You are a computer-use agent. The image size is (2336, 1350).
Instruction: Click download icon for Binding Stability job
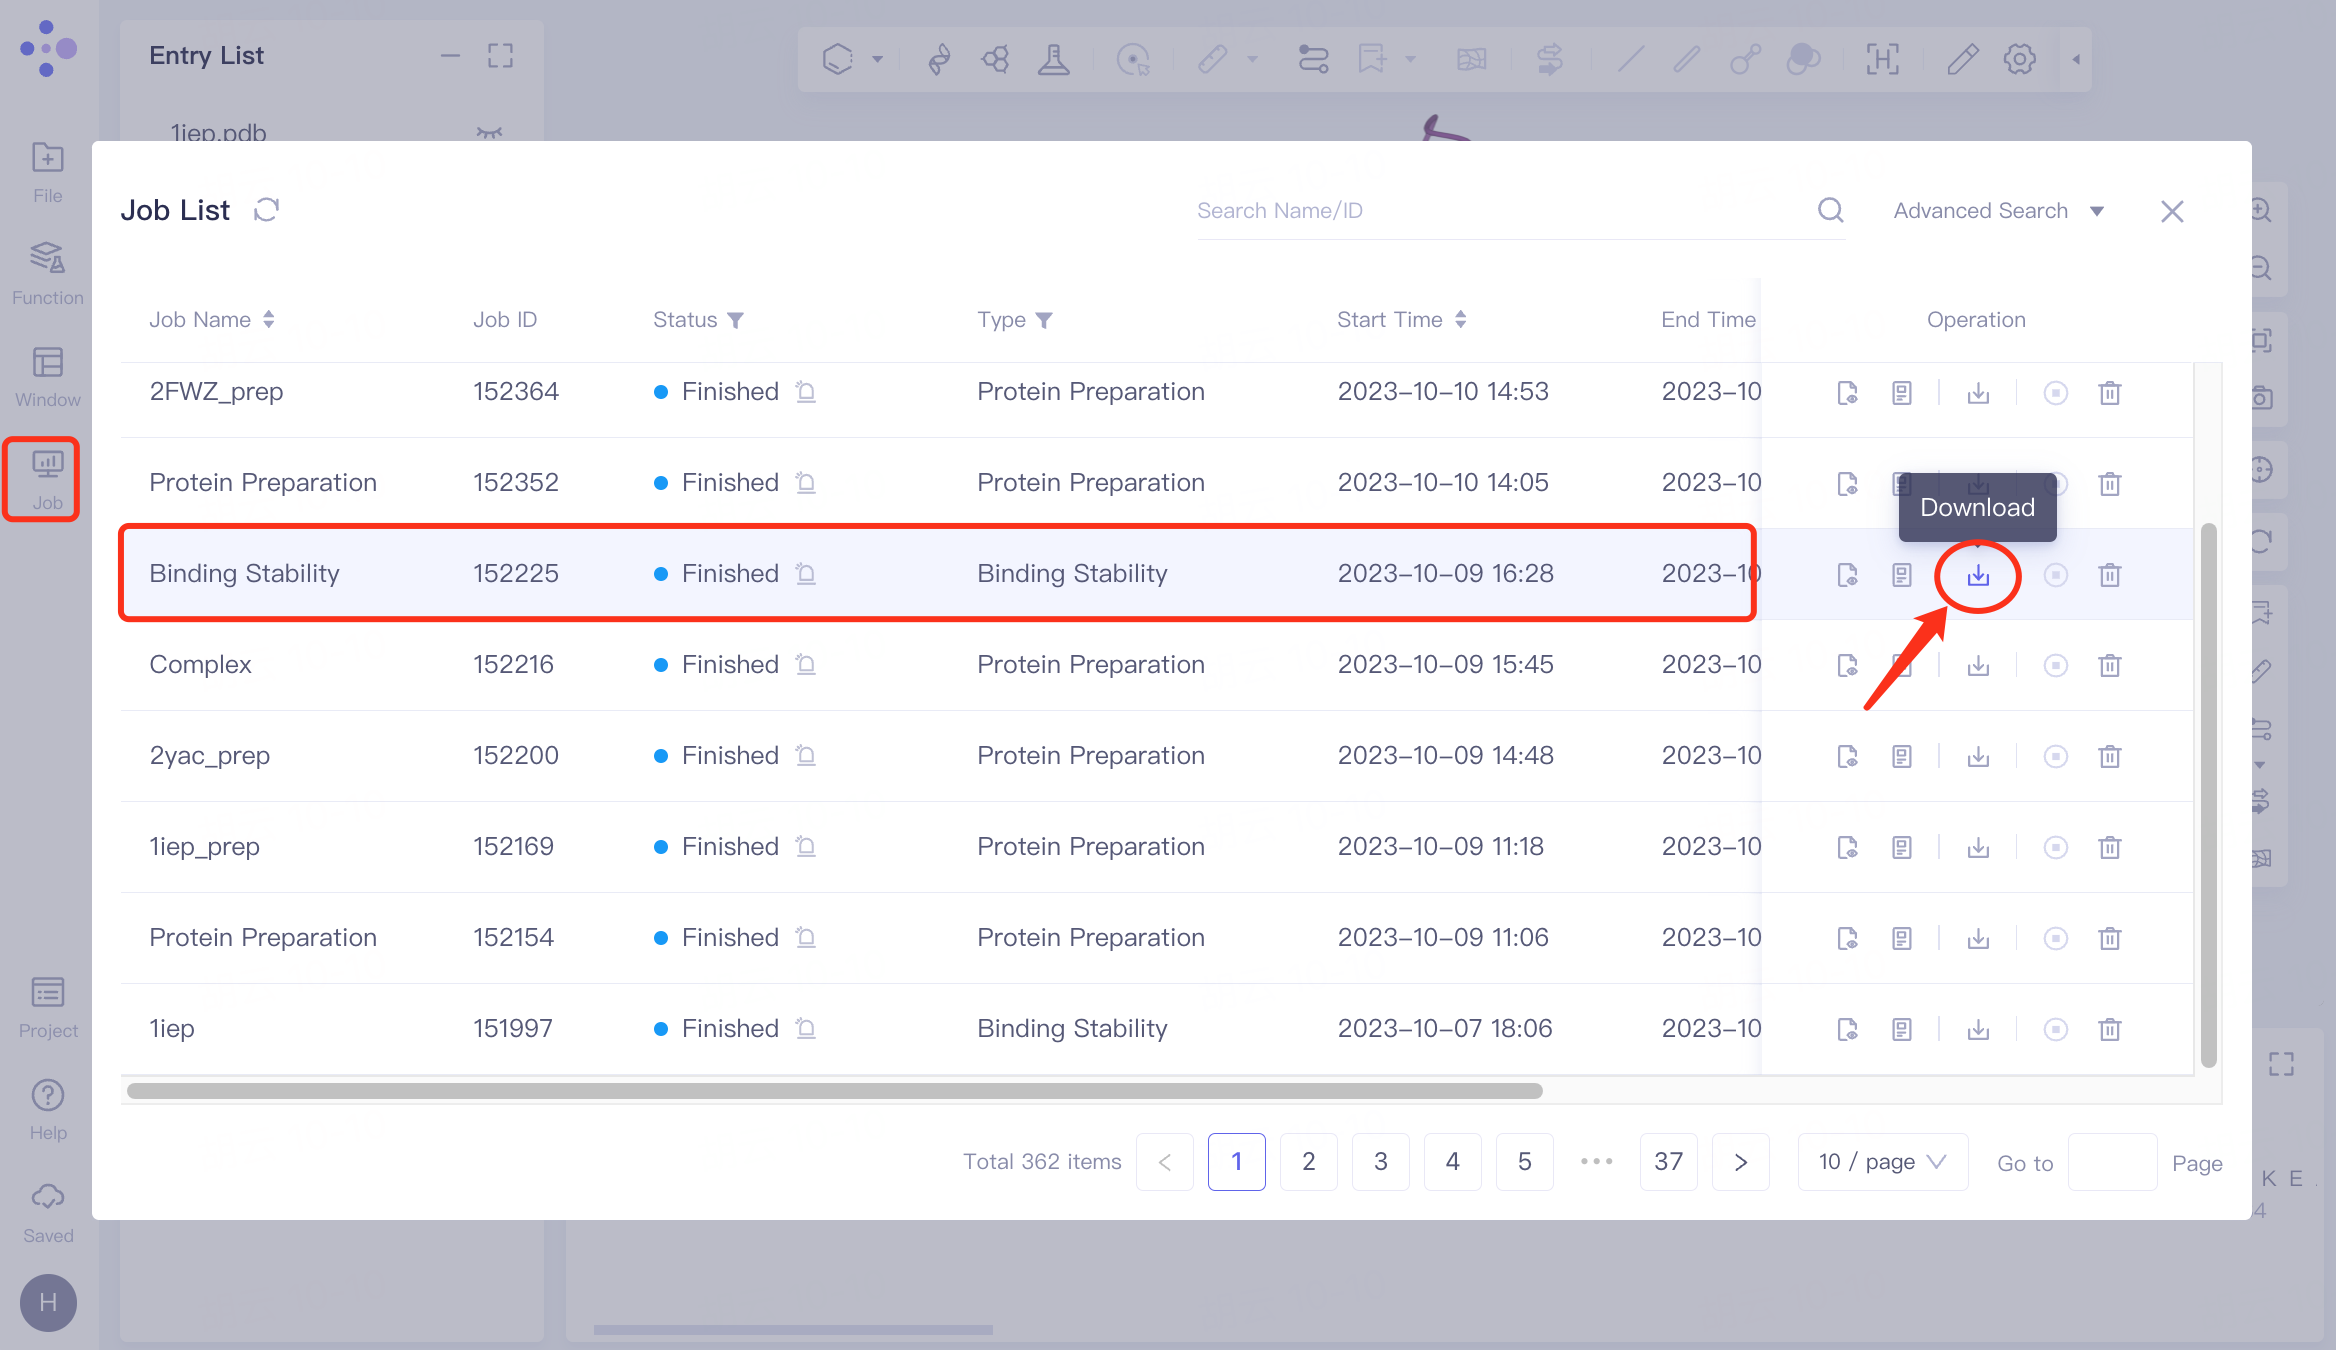(x=1978, y=575)
